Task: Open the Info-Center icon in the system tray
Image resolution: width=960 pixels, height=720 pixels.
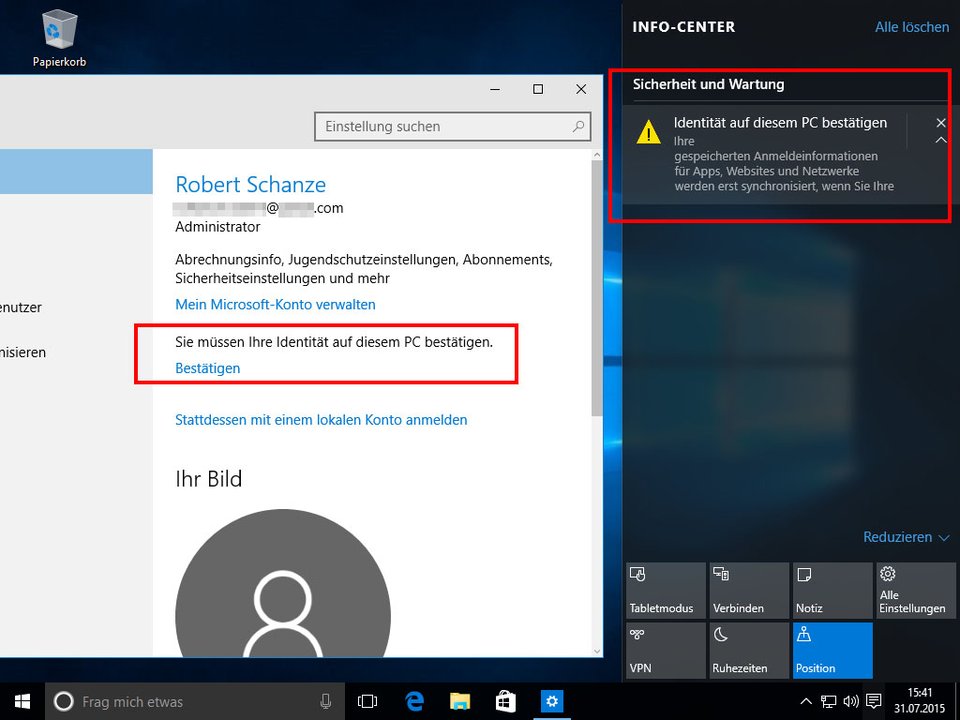Action: (x=873, y=700)
